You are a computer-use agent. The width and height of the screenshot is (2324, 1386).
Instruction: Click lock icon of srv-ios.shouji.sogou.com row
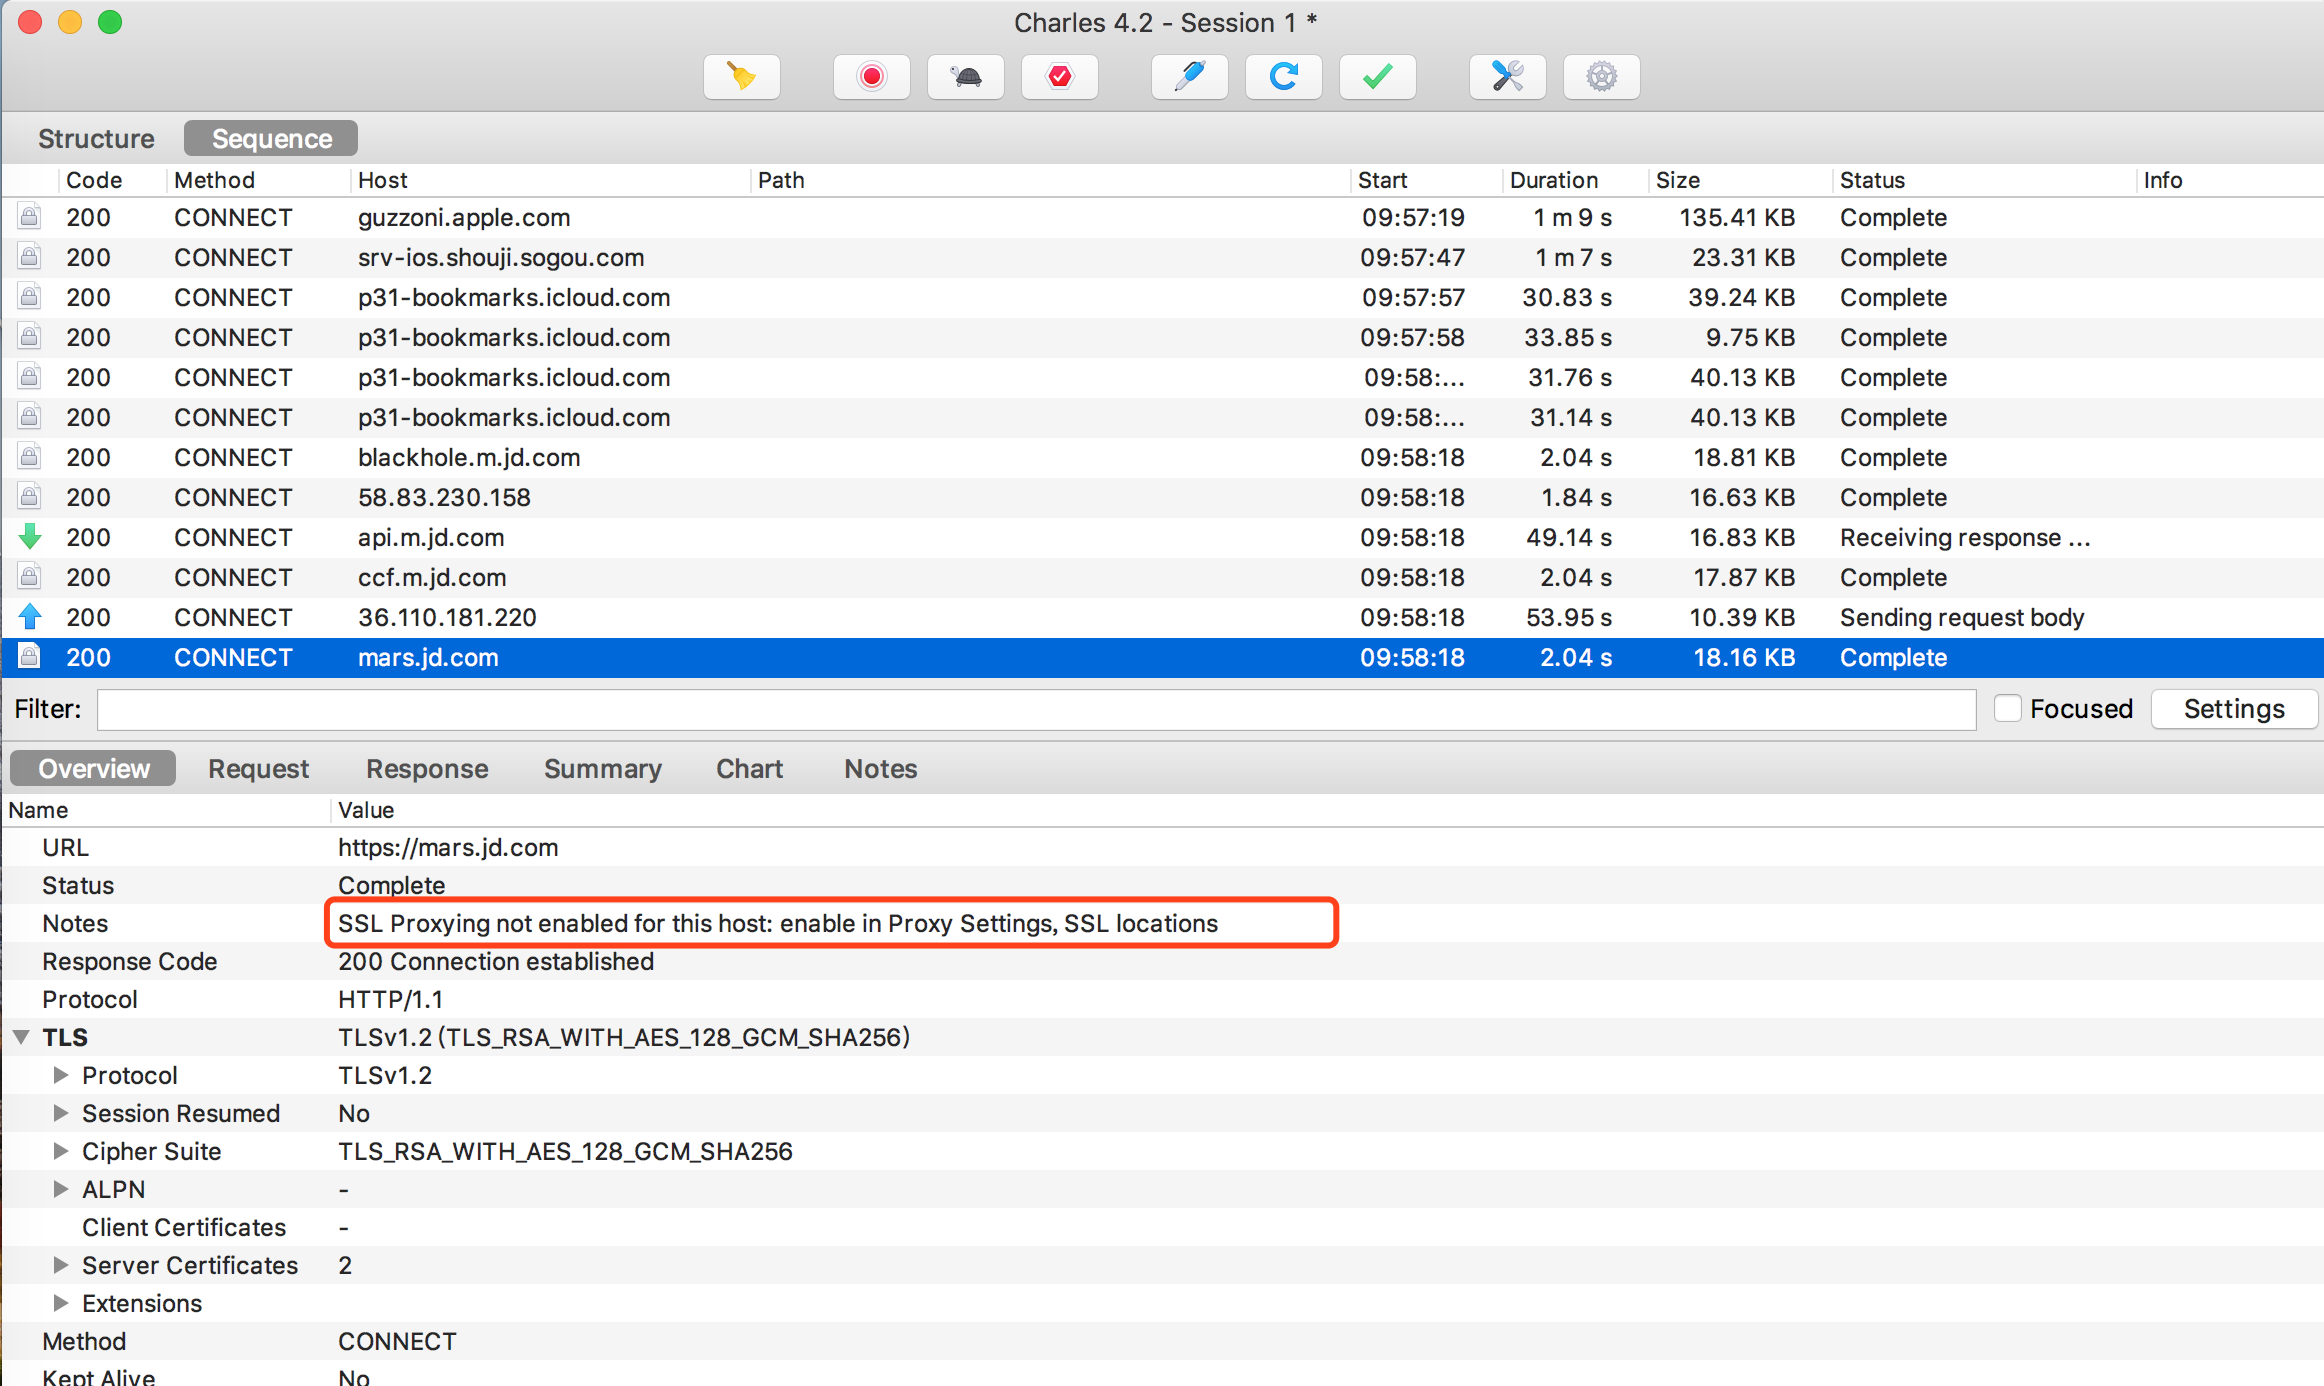(x=30, y=257)
